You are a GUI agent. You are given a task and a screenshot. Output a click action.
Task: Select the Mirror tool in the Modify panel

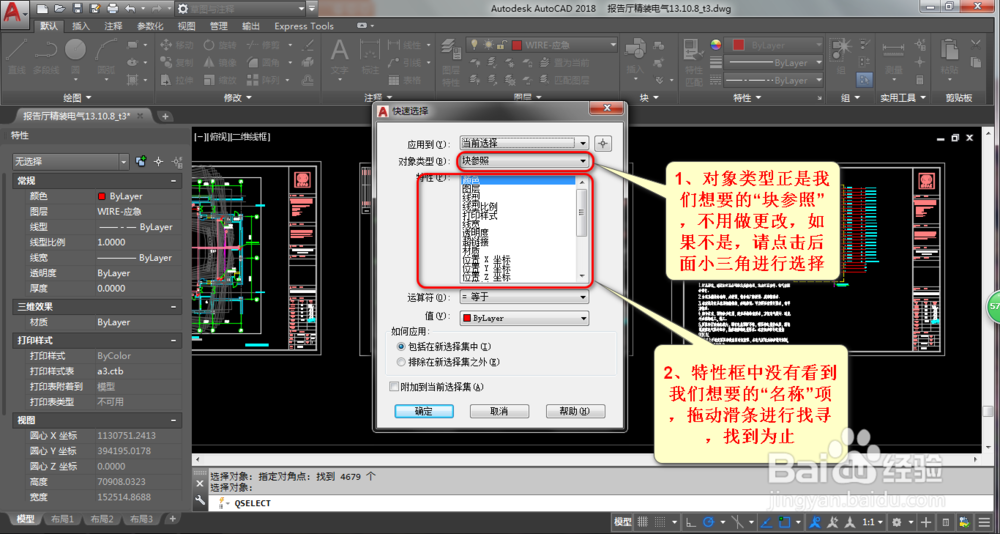220,63
